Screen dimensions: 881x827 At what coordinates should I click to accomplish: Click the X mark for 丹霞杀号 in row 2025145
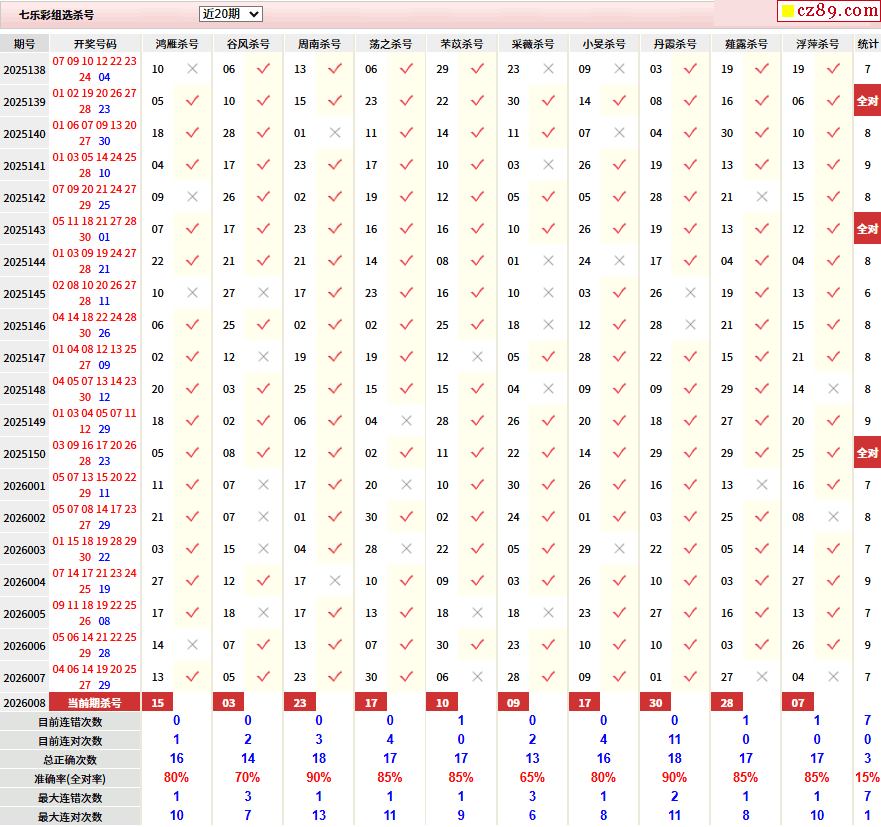coord(691,293)
